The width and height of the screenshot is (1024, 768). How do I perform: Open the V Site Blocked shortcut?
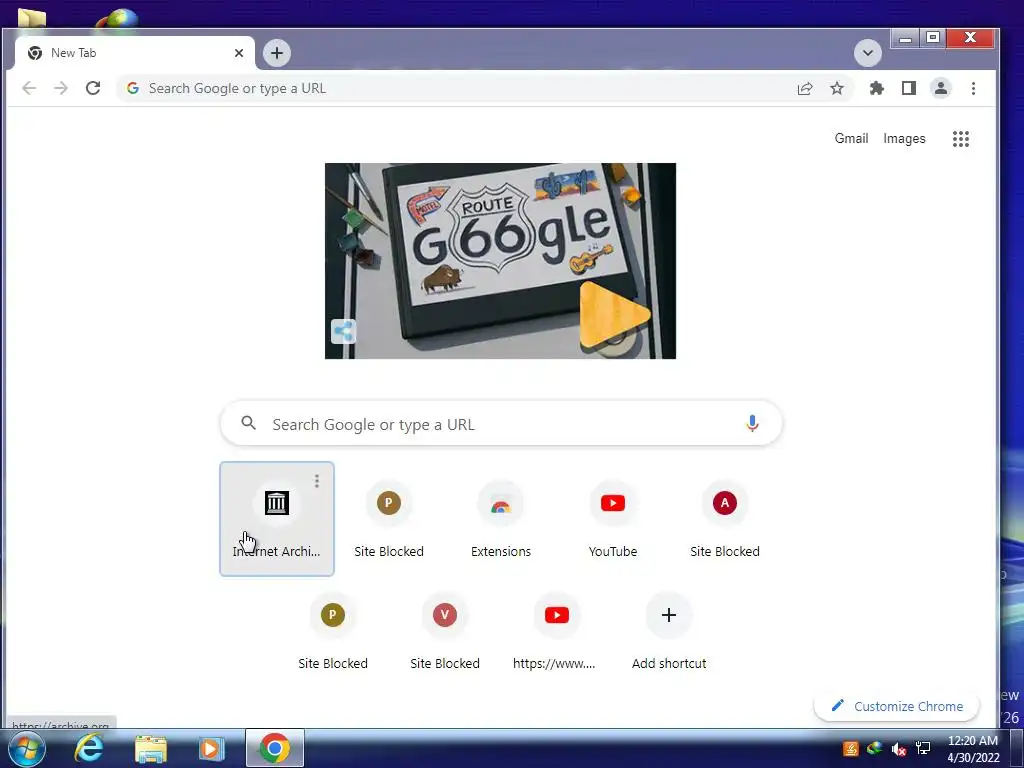tap(445, 631)
